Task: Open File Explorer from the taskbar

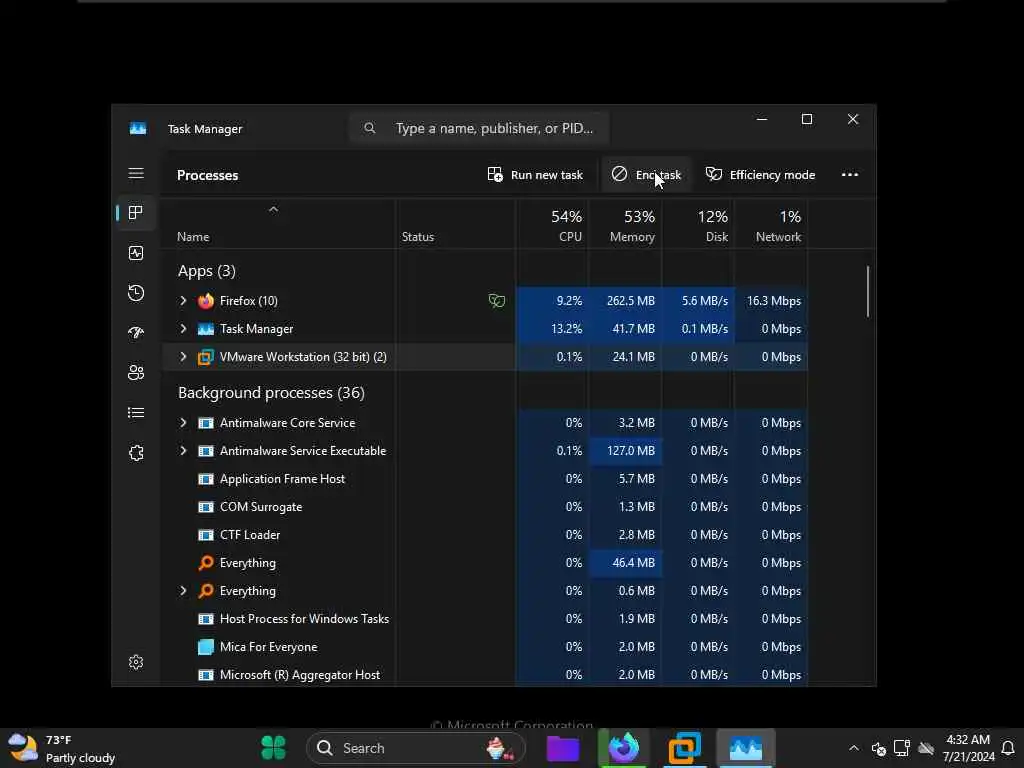Action: coord(563,748)
